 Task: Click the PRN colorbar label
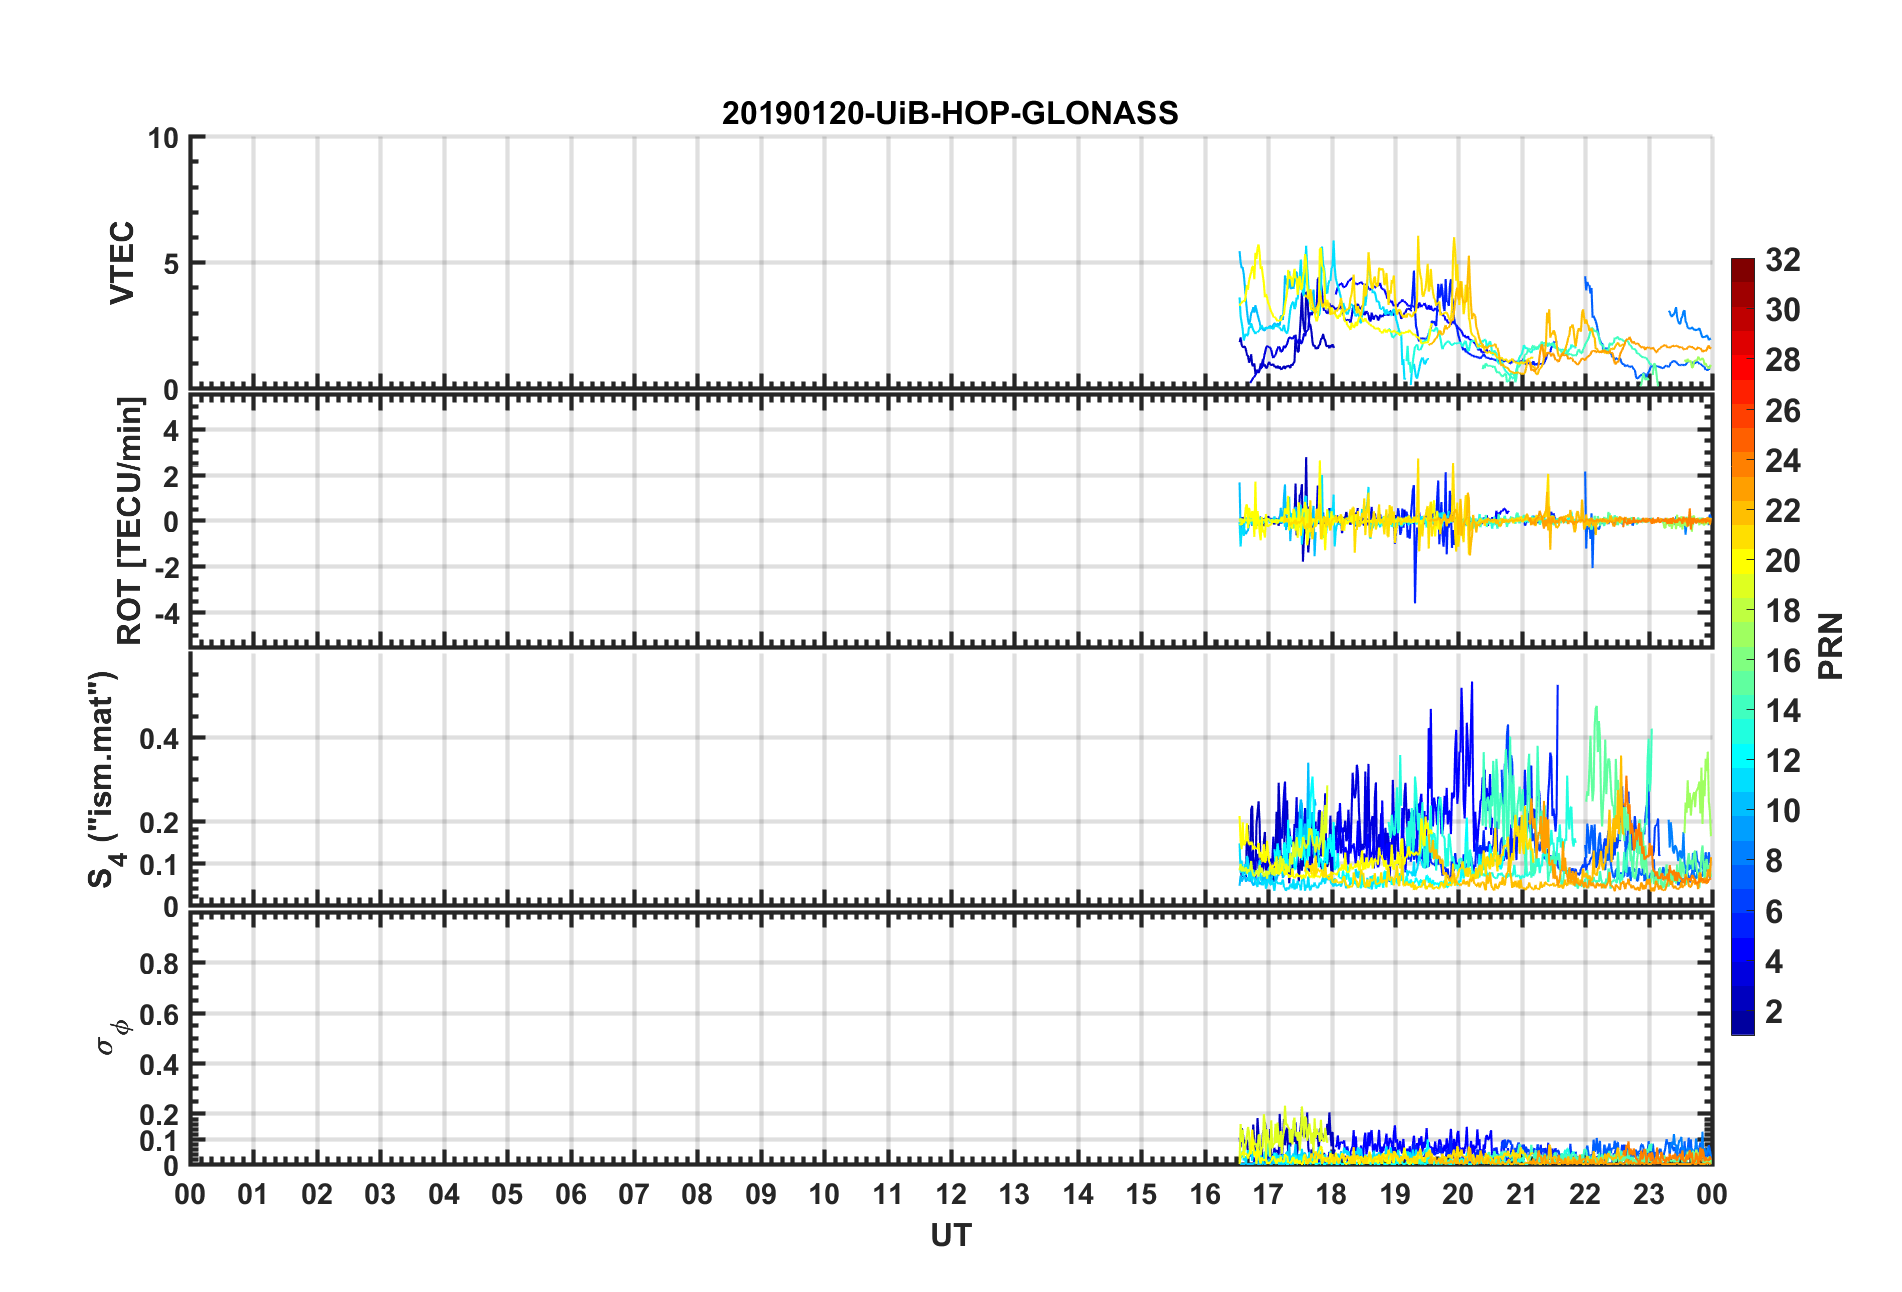point(1830,646)
